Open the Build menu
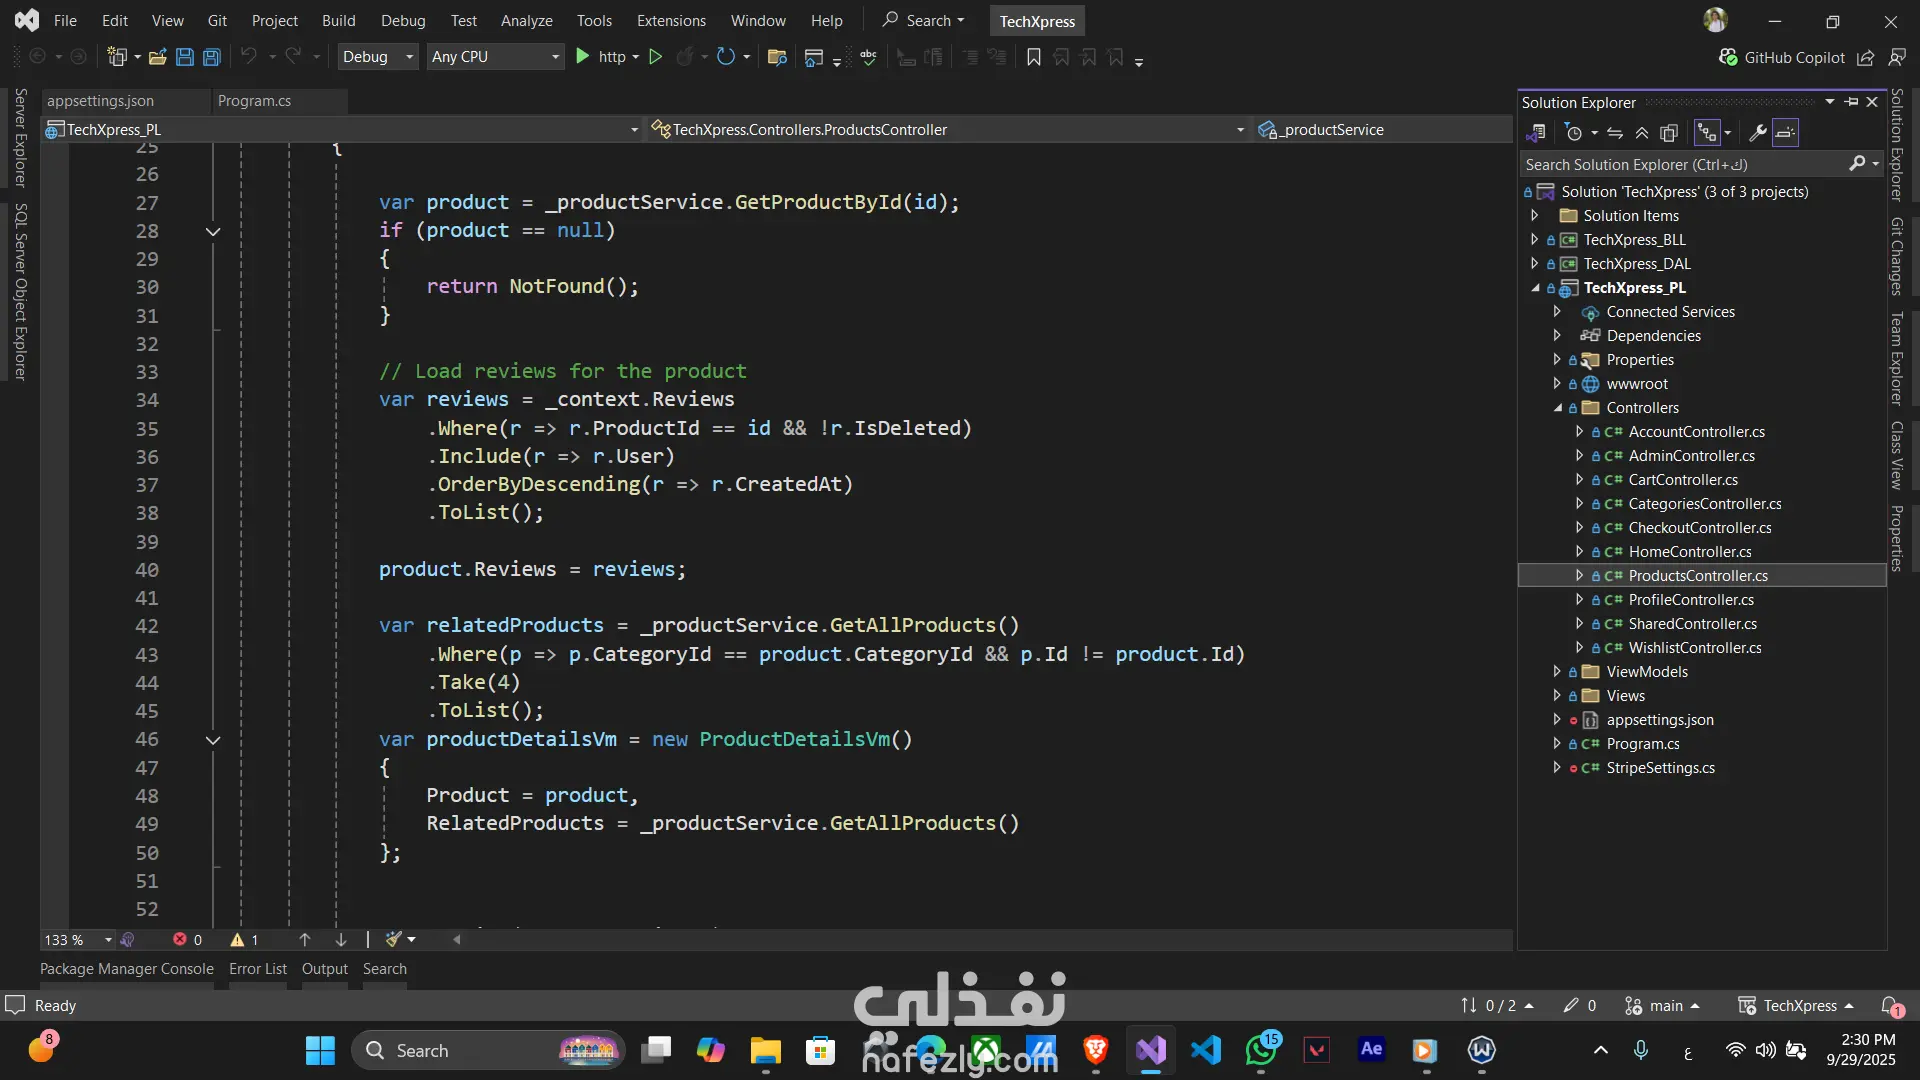 338,20
